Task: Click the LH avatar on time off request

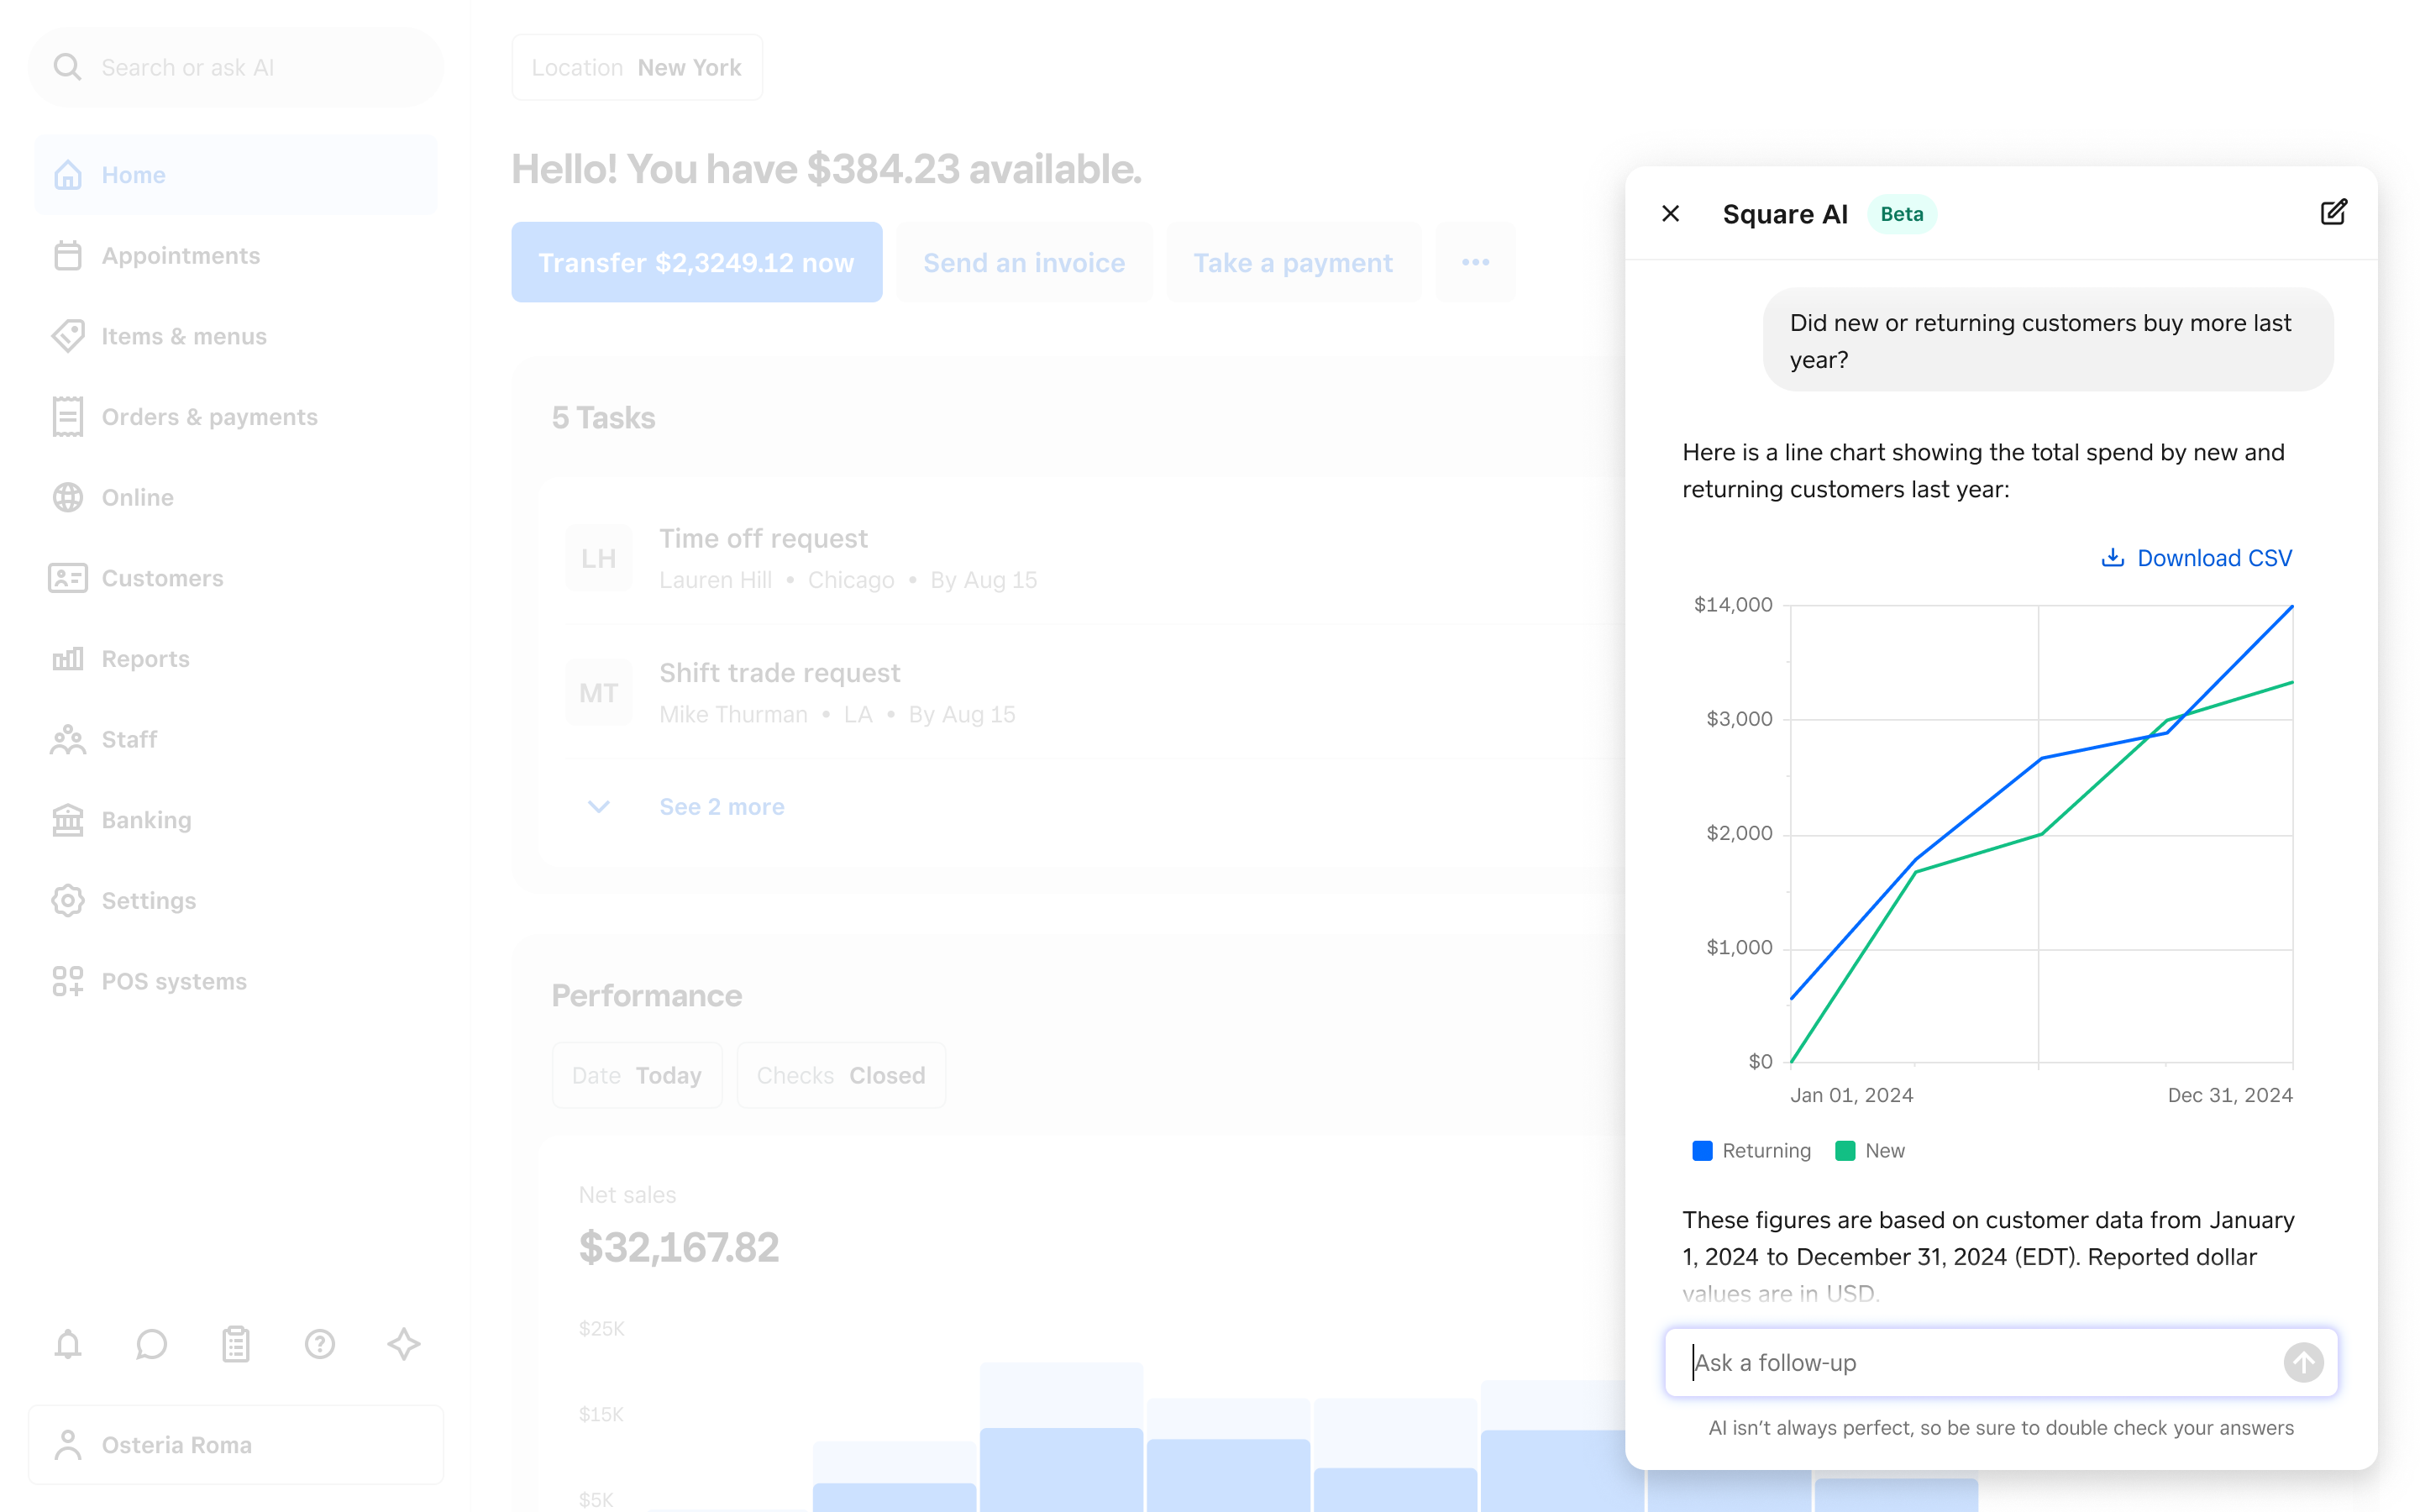Action: [x=598, y=558]
